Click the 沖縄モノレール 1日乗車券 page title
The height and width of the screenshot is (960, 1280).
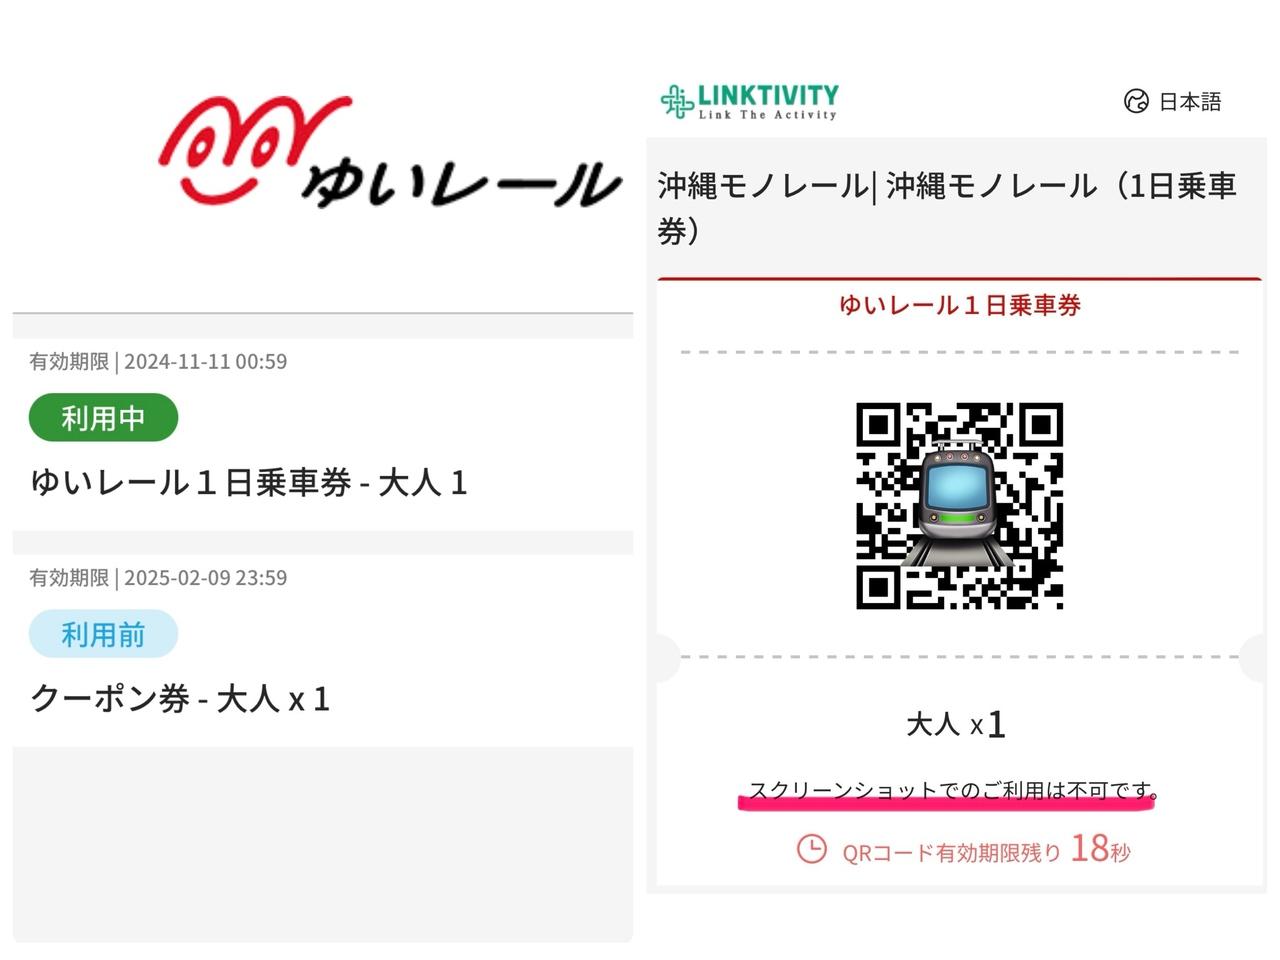point(948,208)
